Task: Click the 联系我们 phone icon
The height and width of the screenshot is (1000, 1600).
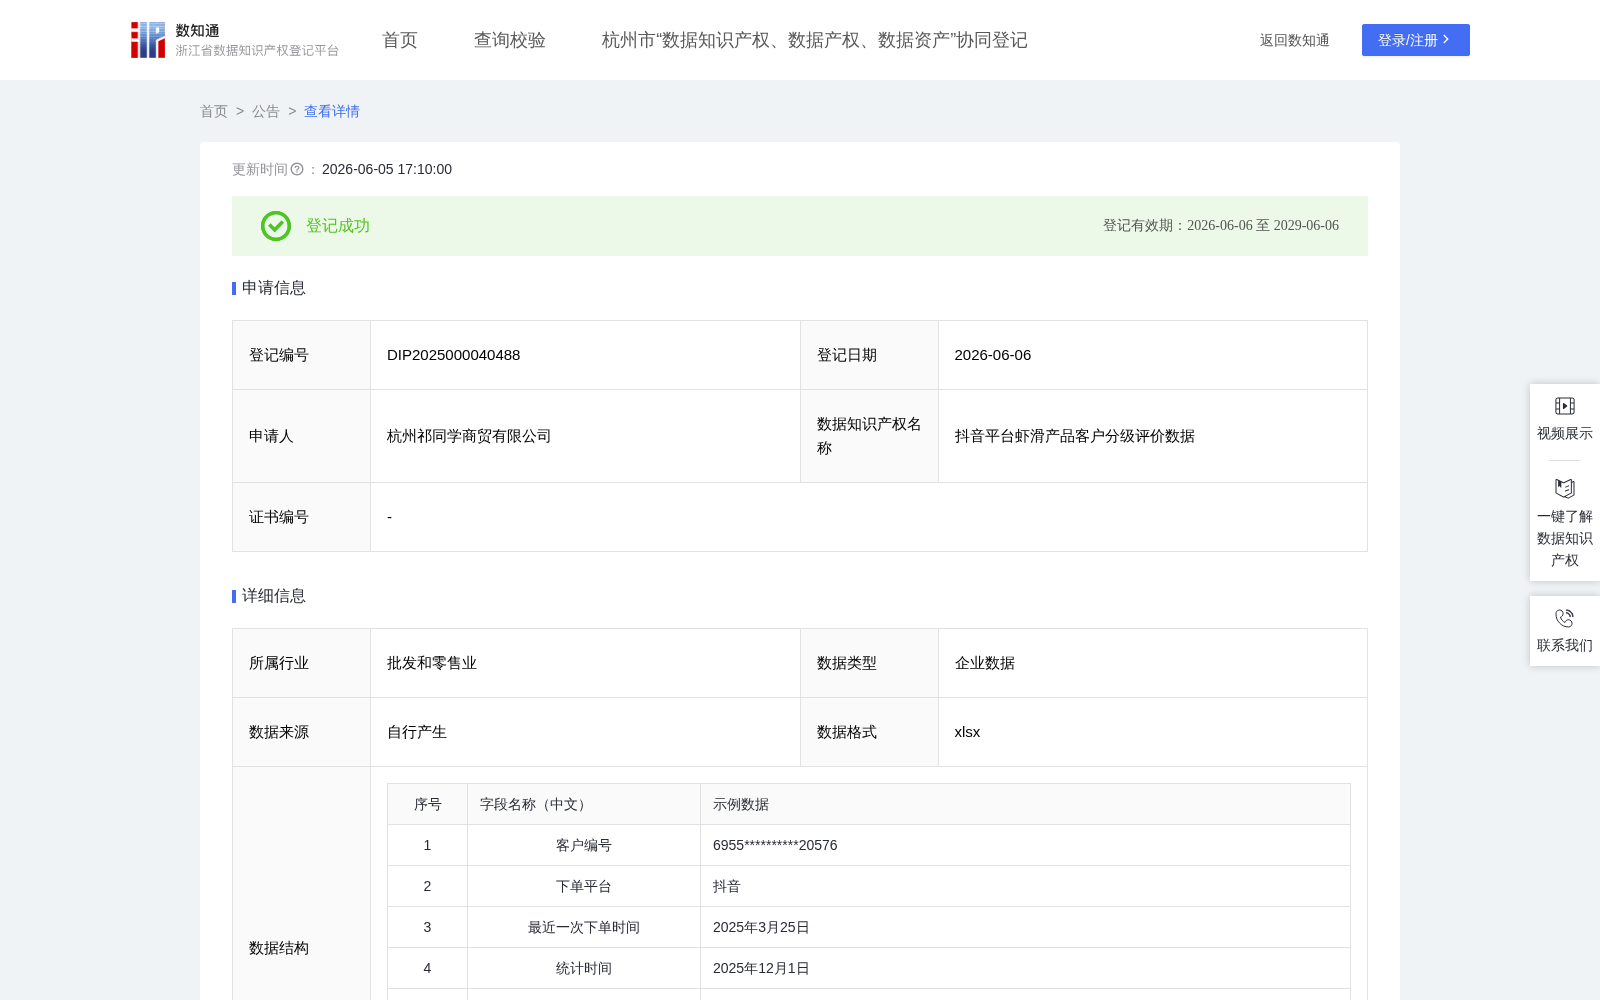Action: tap(1565, 618)
